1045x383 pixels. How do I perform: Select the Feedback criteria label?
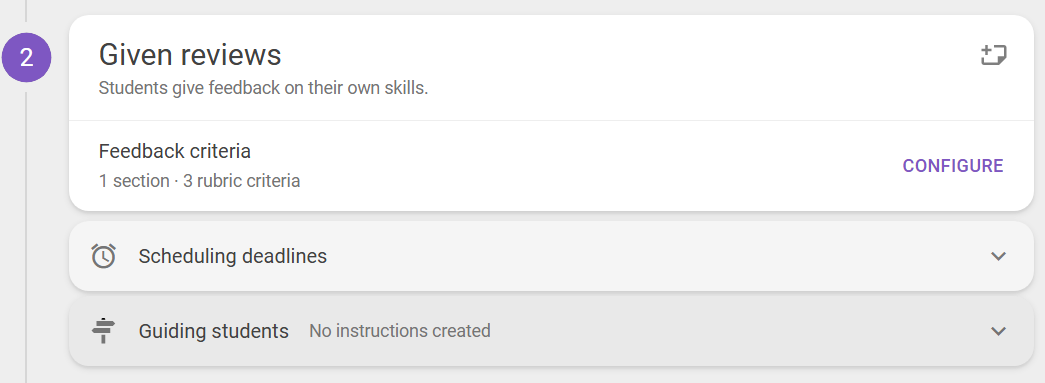(x=175, y=151)
